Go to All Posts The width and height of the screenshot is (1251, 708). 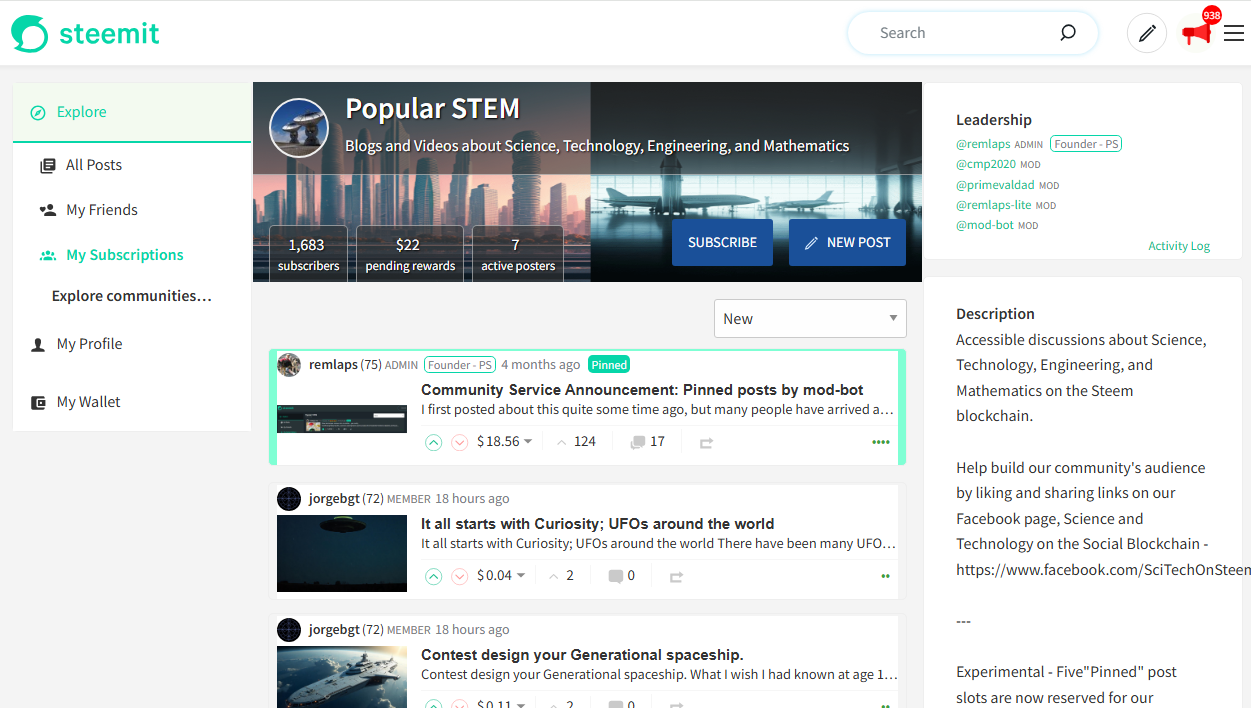pos(94,165)
